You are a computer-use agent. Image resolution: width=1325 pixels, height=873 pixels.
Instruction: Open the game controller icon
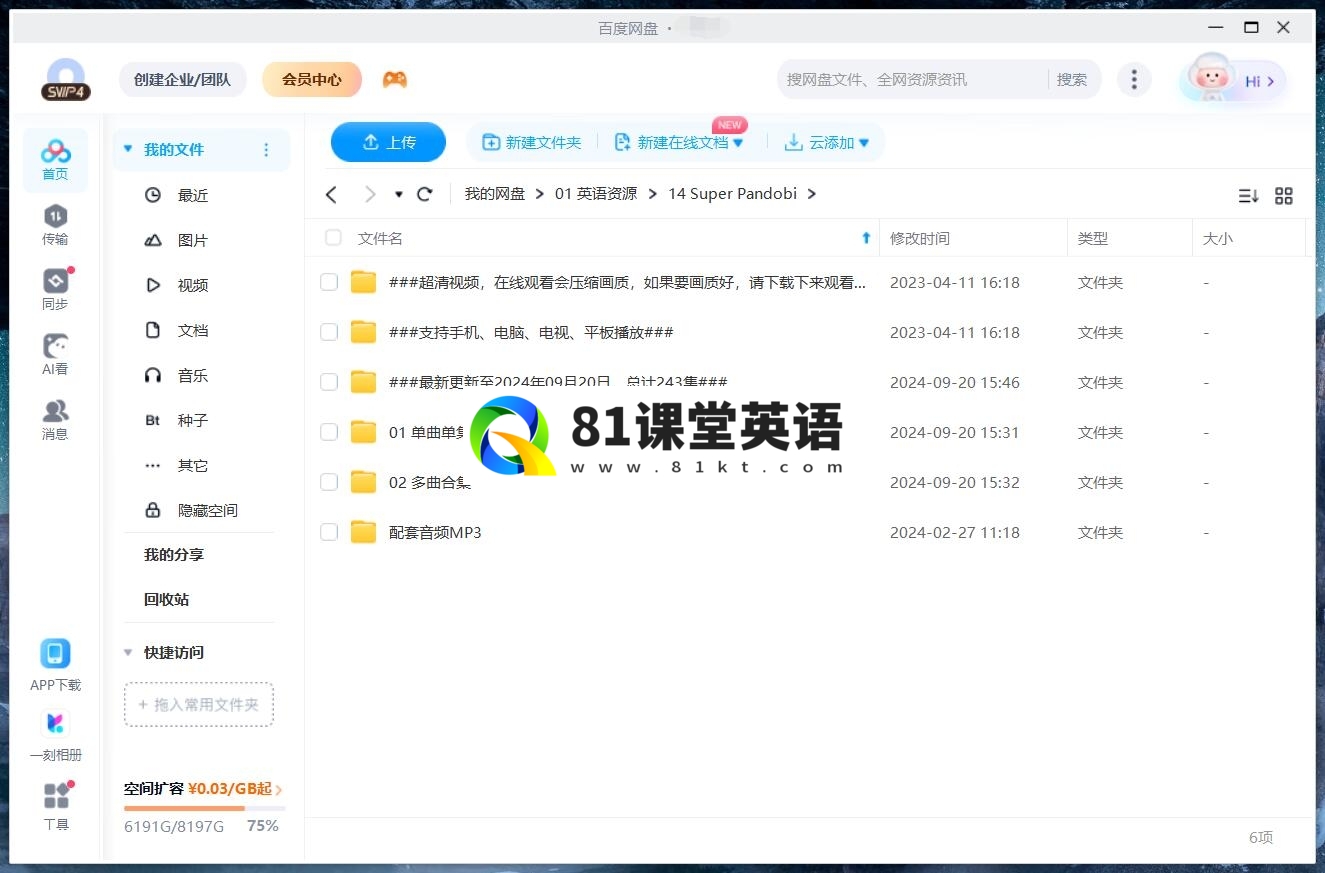pos(395,79)
